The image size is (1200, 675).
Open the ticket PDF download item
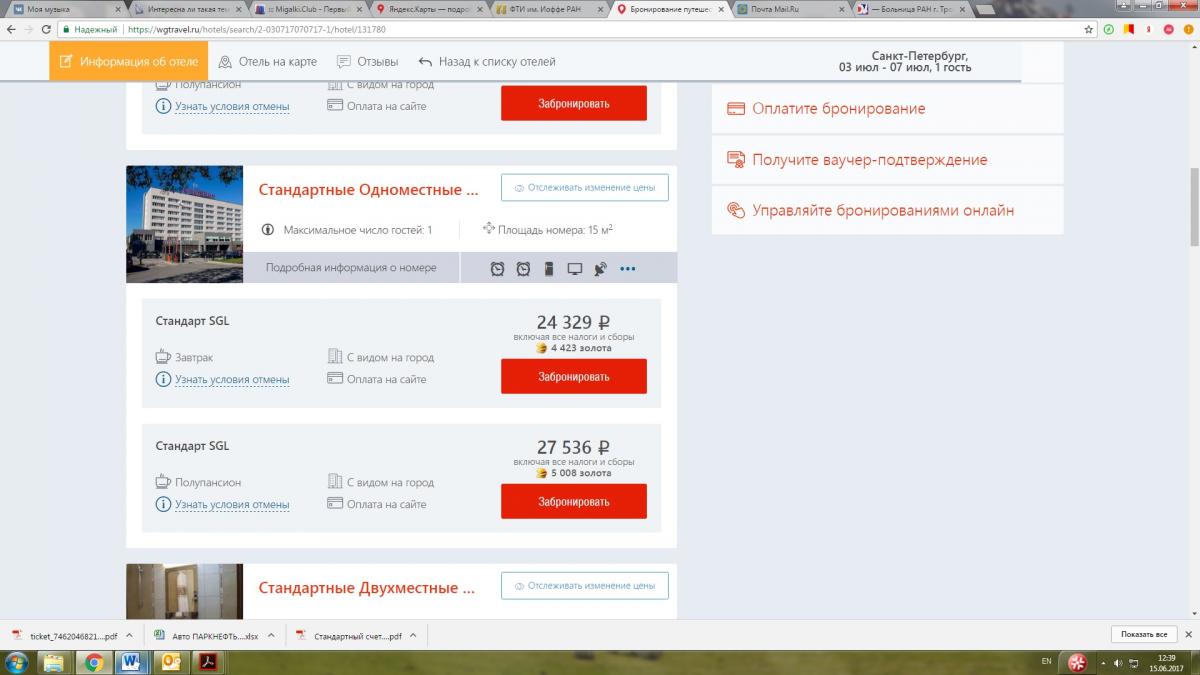pos(65,636)
